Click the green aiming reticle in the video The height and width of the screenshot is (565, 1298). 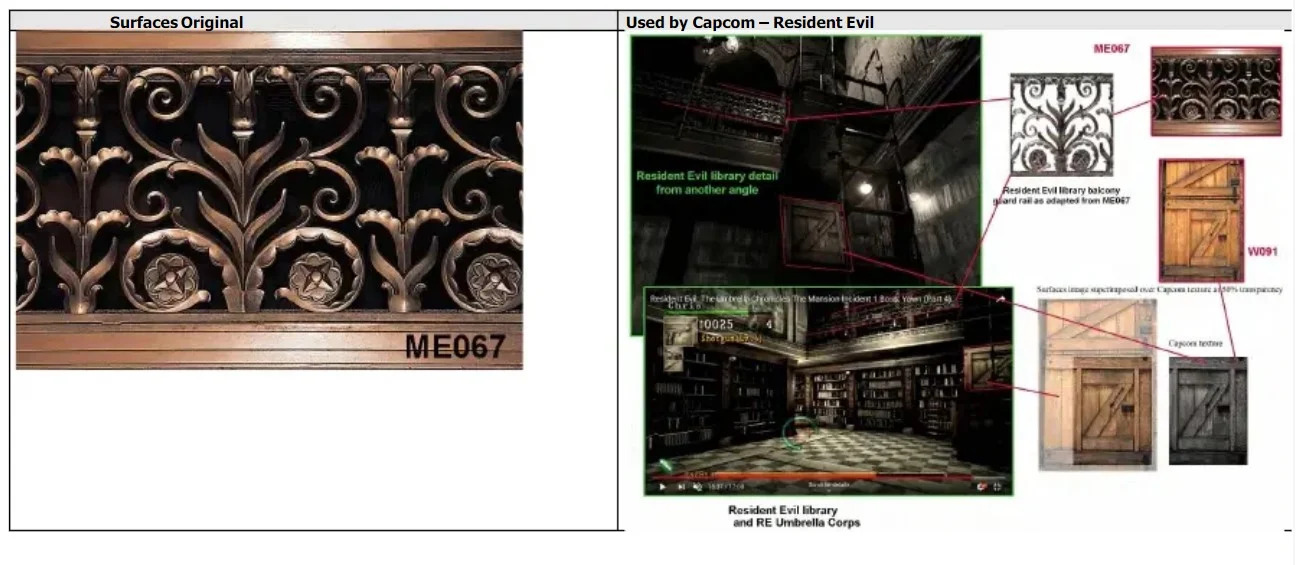click(800, 432)
